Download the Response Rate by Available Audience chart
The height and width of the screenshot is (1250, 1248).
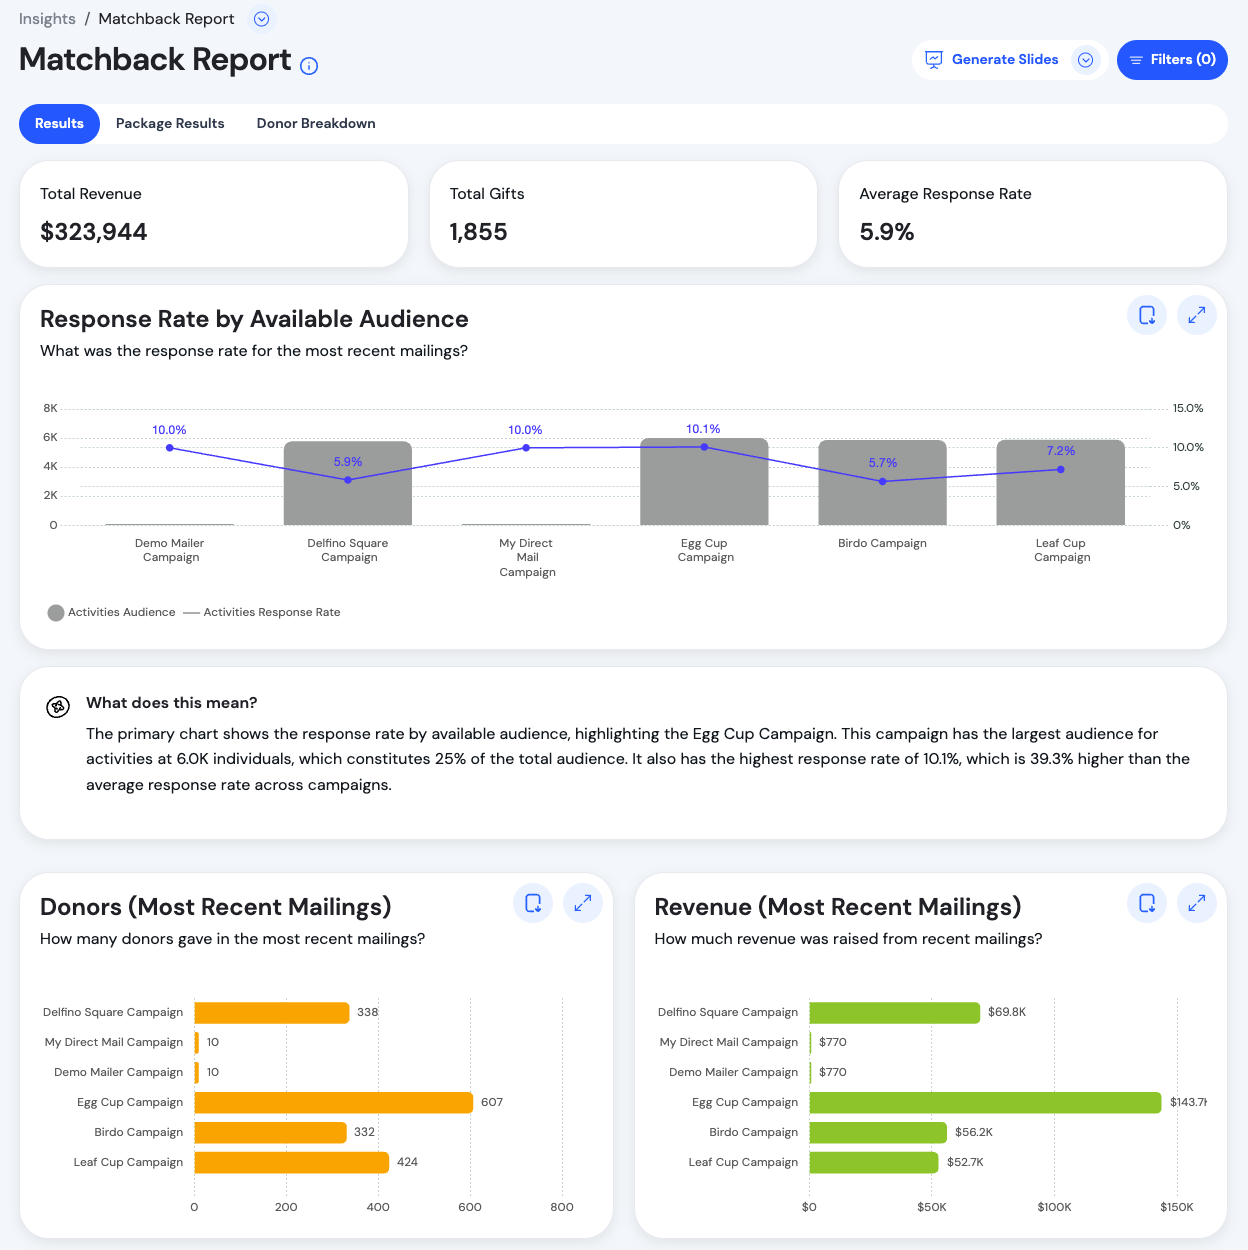(1146, 315)
